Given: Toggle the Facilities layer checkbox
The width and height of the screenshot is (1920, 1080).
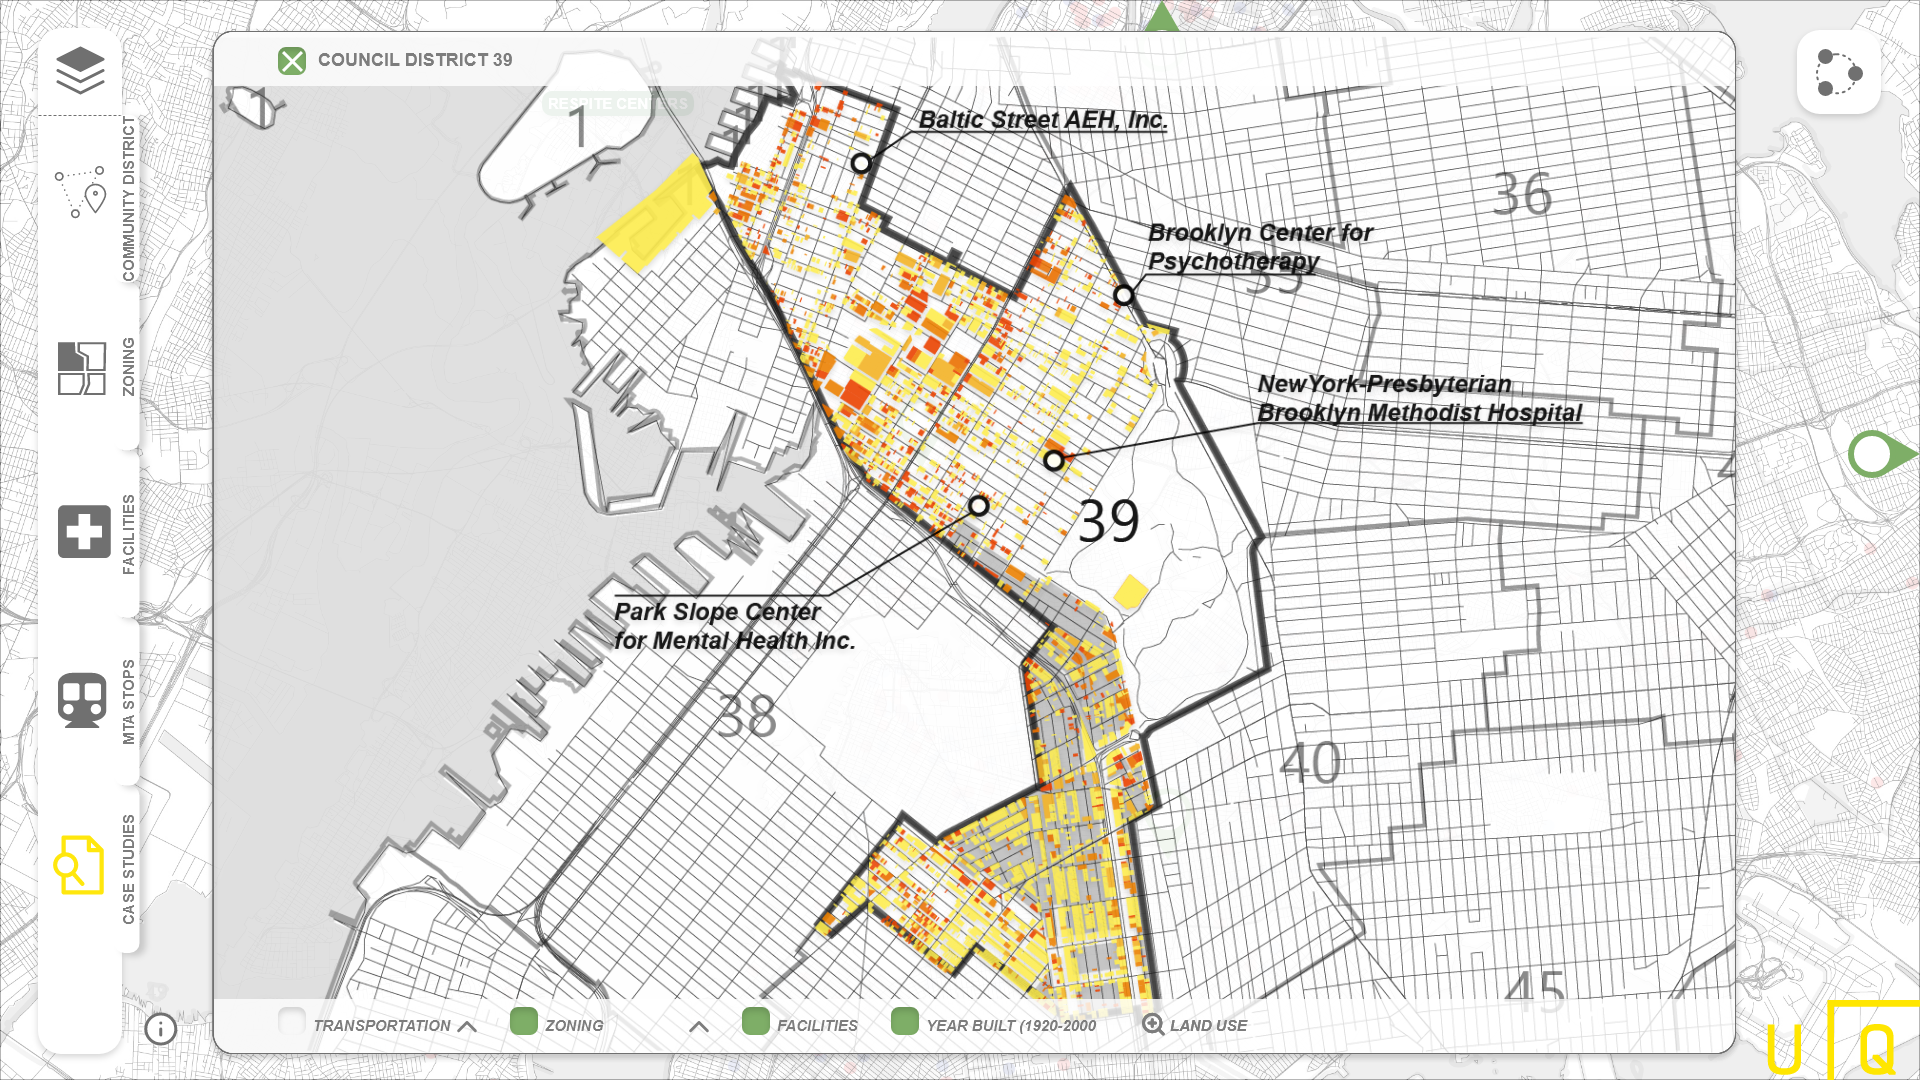Looking at the screenshot, I should click(756, 1021).
